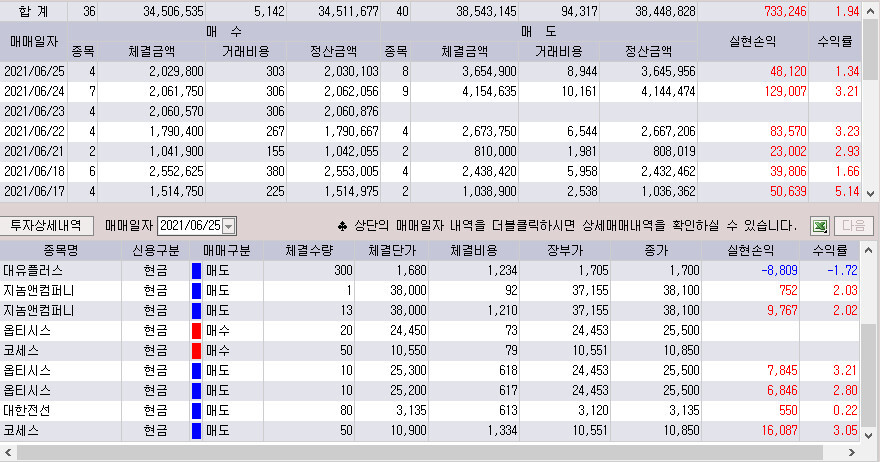Select the 매매구분 column header
Image resolution: width=880 pixels, height=462 pixels.
click(x=226, y=250)
